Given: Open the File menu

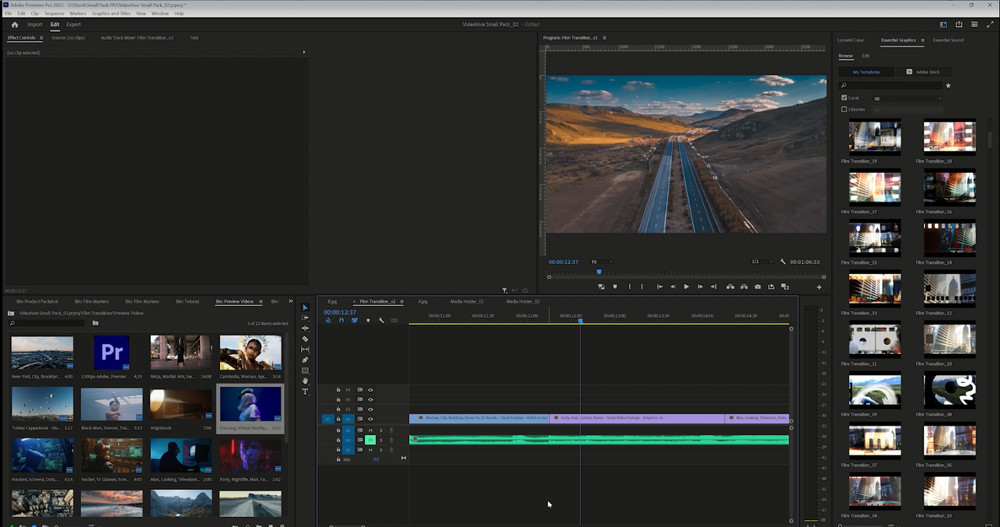Looking at the screenshot, I should tap(8, 13).
